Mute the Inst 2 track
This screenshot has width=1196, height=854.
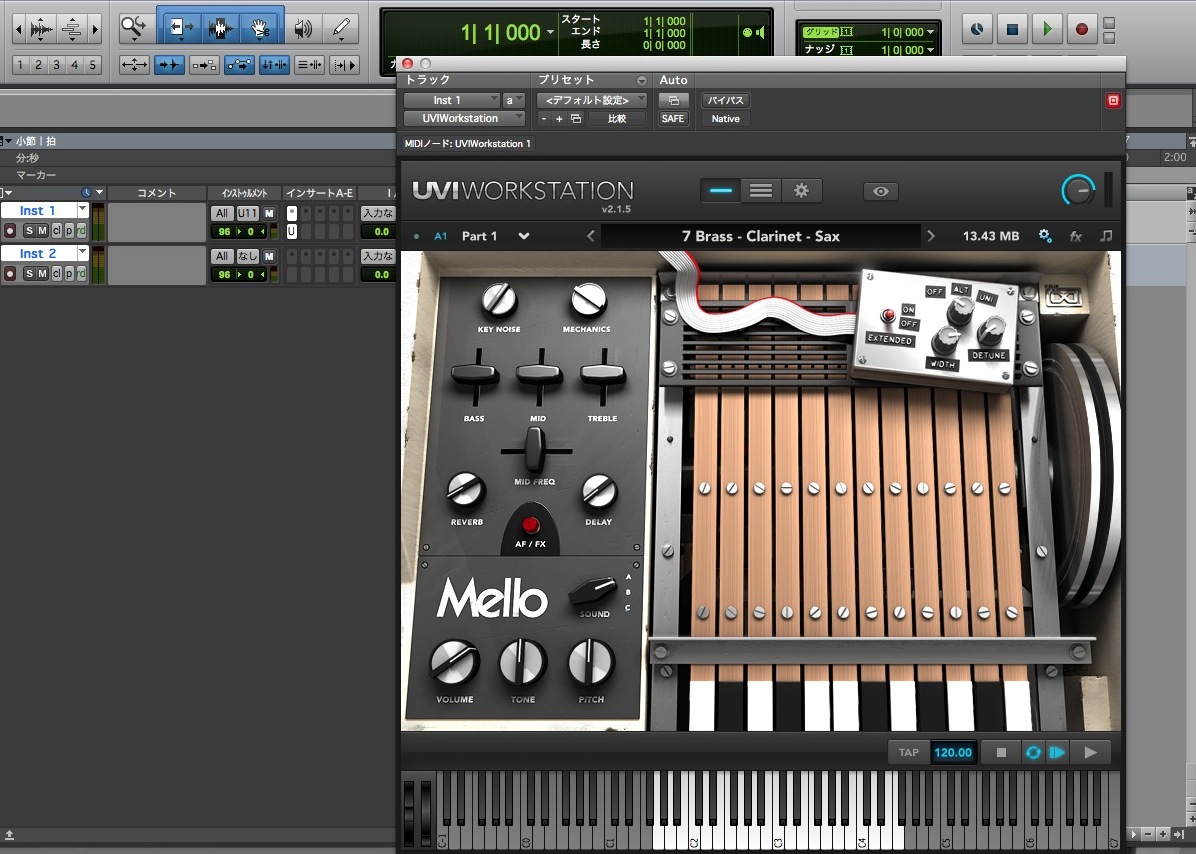coord(43,273)
